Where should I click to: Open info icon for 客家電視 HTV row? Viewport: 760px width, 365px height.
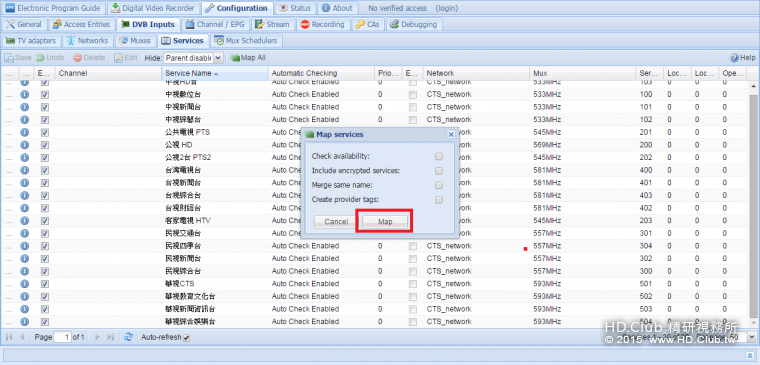click(24, 220)
